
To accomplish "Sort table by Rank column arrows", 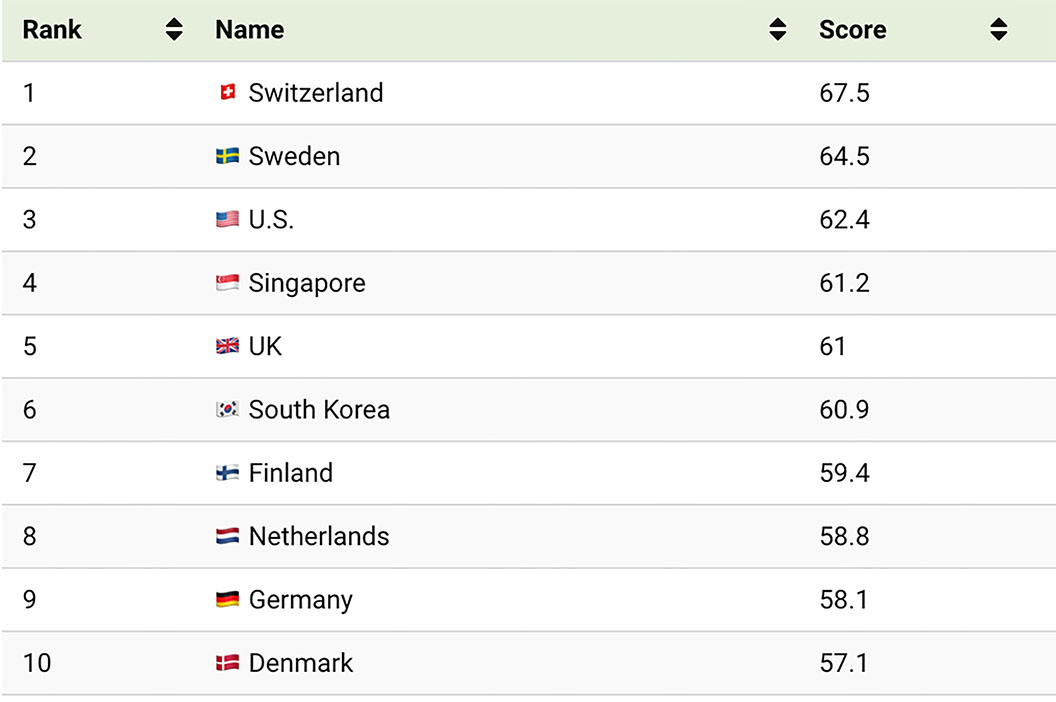I will point(174,30).
